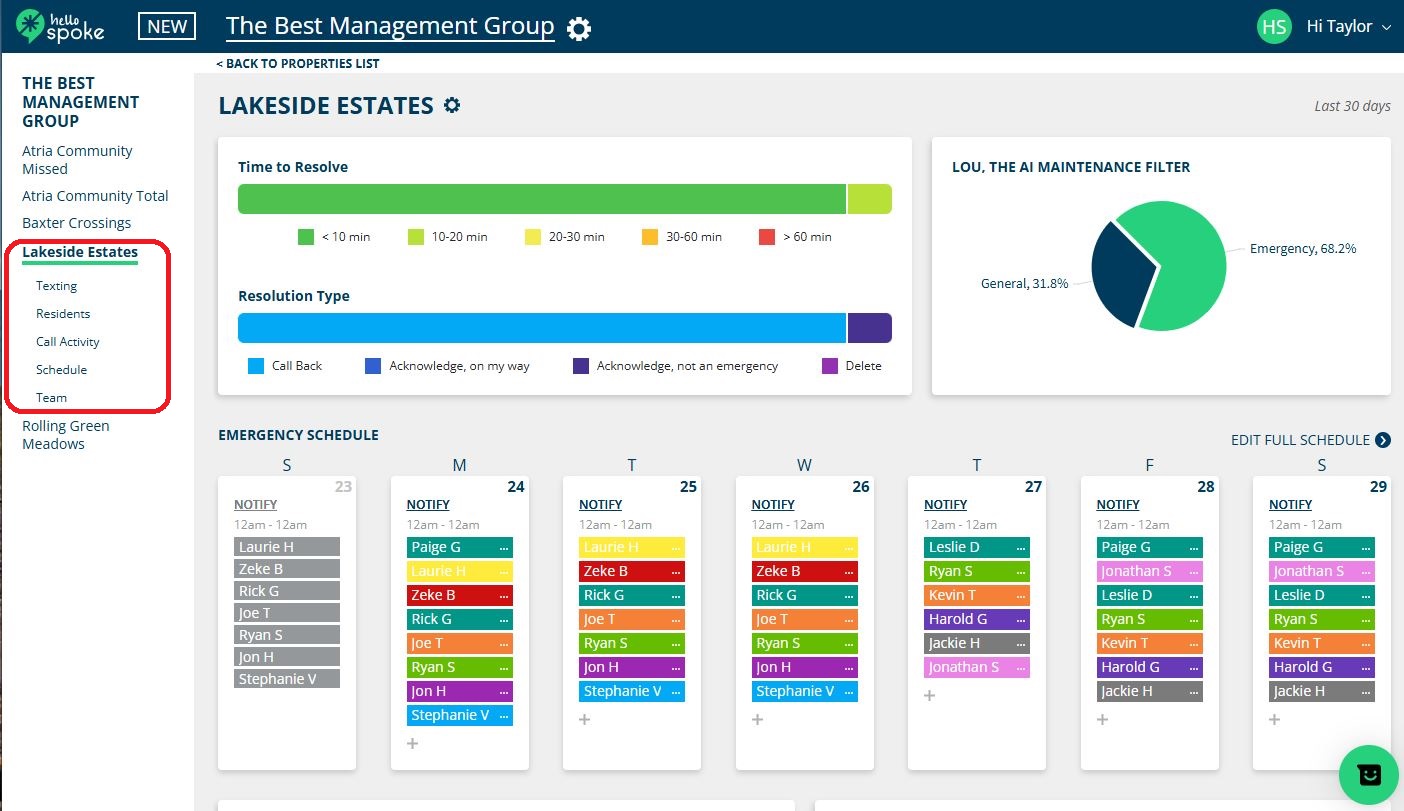This screenshot has height=811, width=1404.
Task: Click the HS avatar circle
Action: 1274,27
